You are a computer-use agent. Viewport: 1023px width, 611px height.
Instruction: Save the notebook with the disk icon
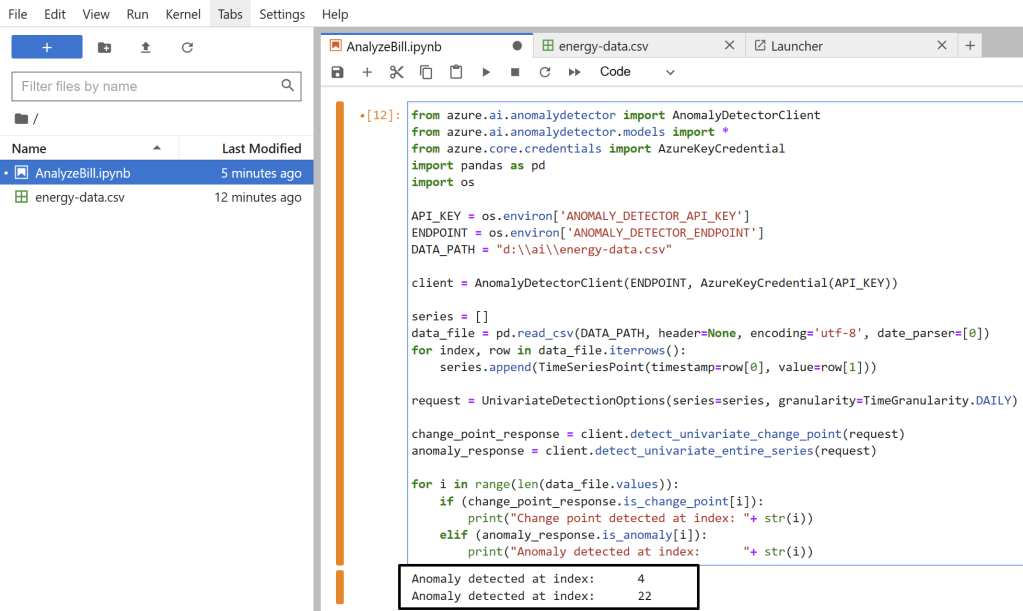point(337,72)
